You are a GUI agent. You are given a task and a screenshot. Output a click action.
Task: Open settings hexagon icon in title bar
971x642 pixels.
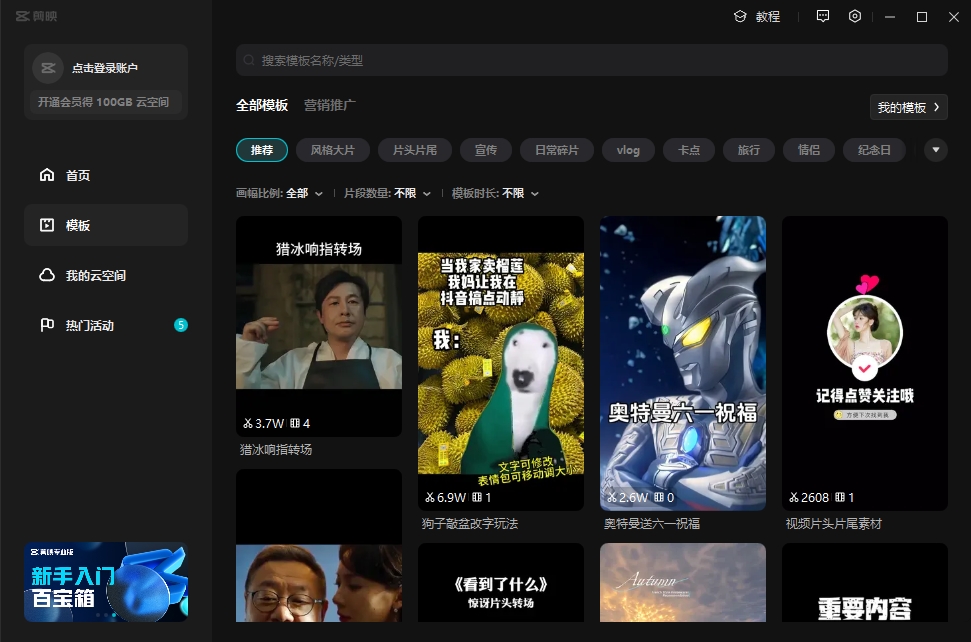pyautogui.click(x=855, y=17)
